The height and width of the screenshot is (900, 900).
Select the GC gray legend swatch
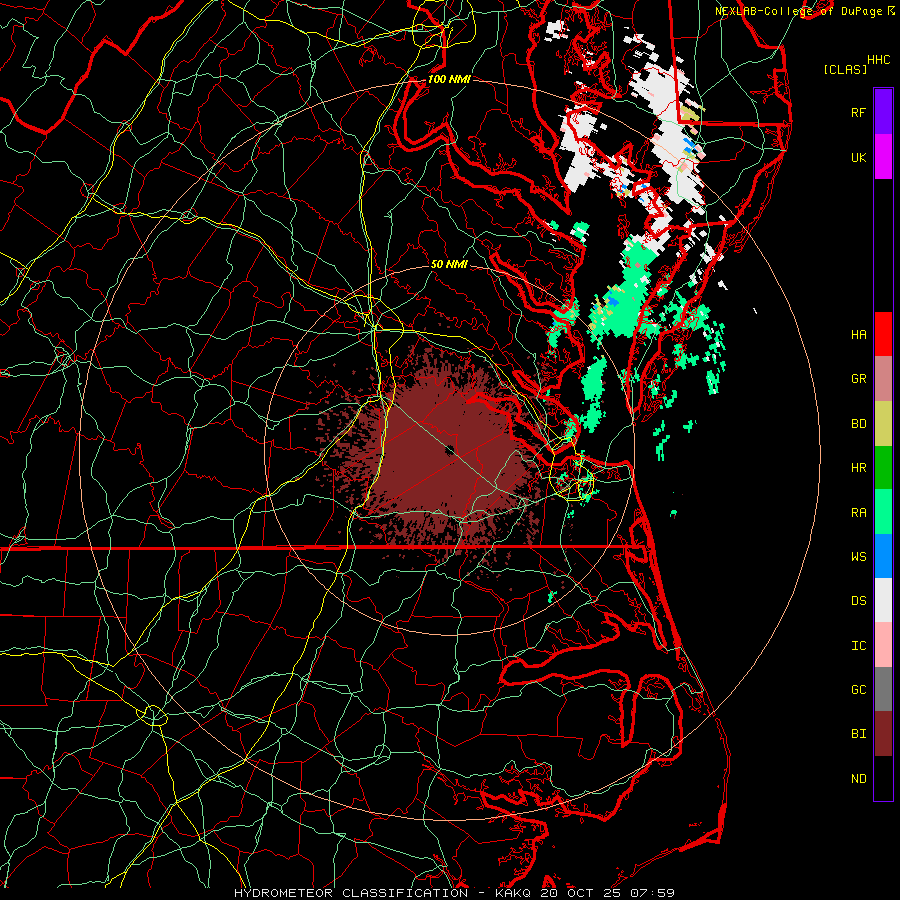pyautogui.click(x=883, y=689)
